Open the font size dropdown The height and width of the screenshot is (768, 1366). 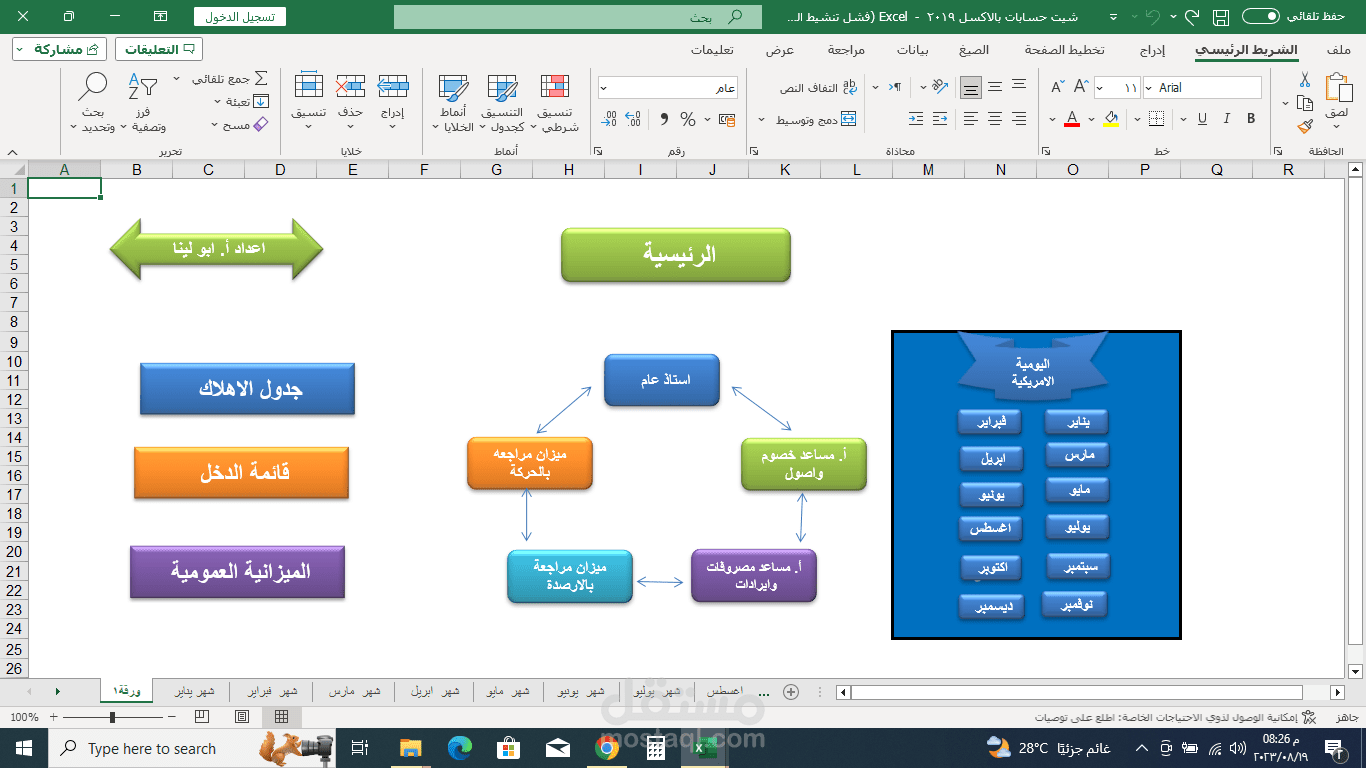1100,88
